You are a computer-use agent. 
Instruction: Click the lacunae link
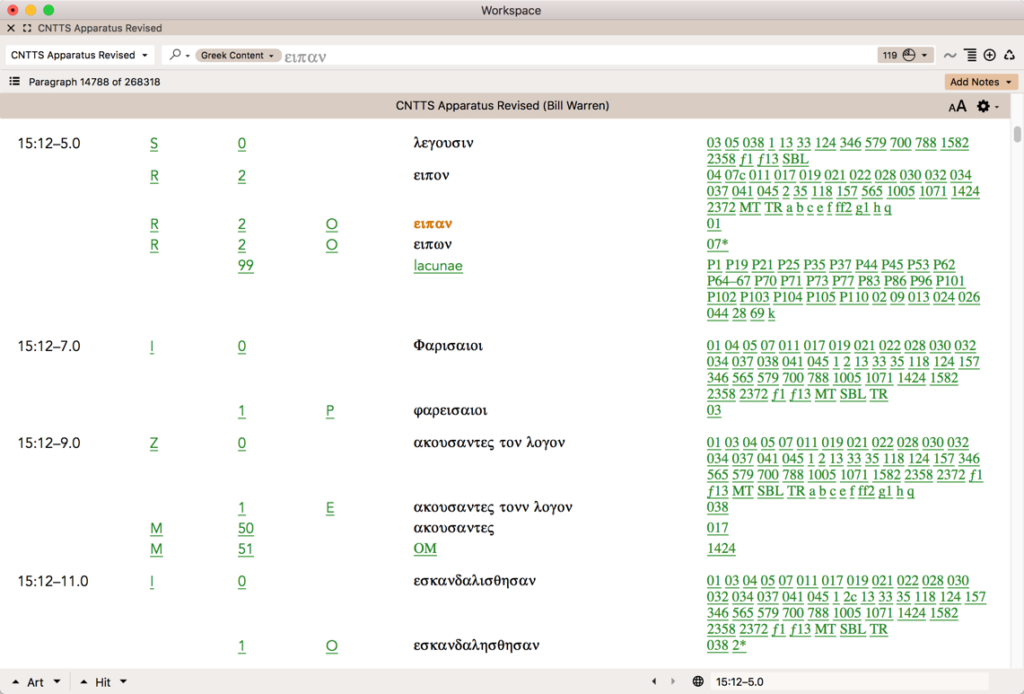point(438,266)
